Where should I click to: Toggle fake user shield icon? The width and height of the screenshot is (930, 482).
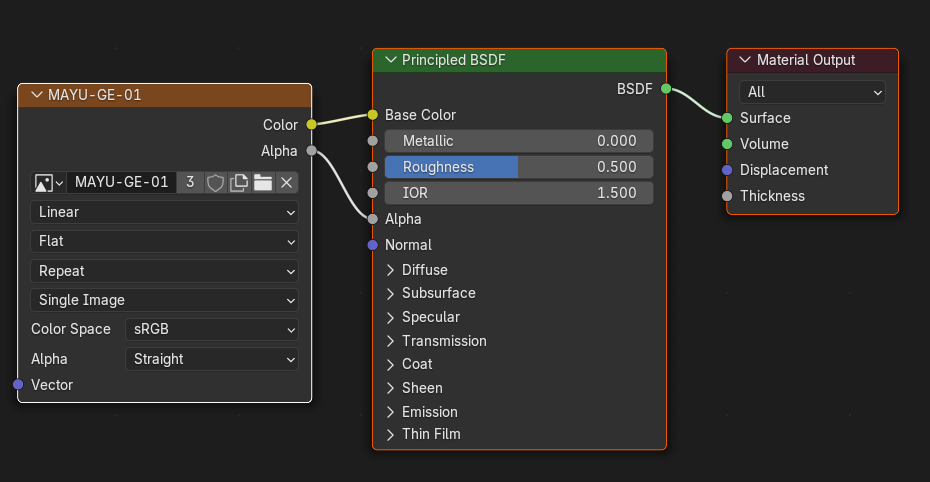click(x=215, y=182)
